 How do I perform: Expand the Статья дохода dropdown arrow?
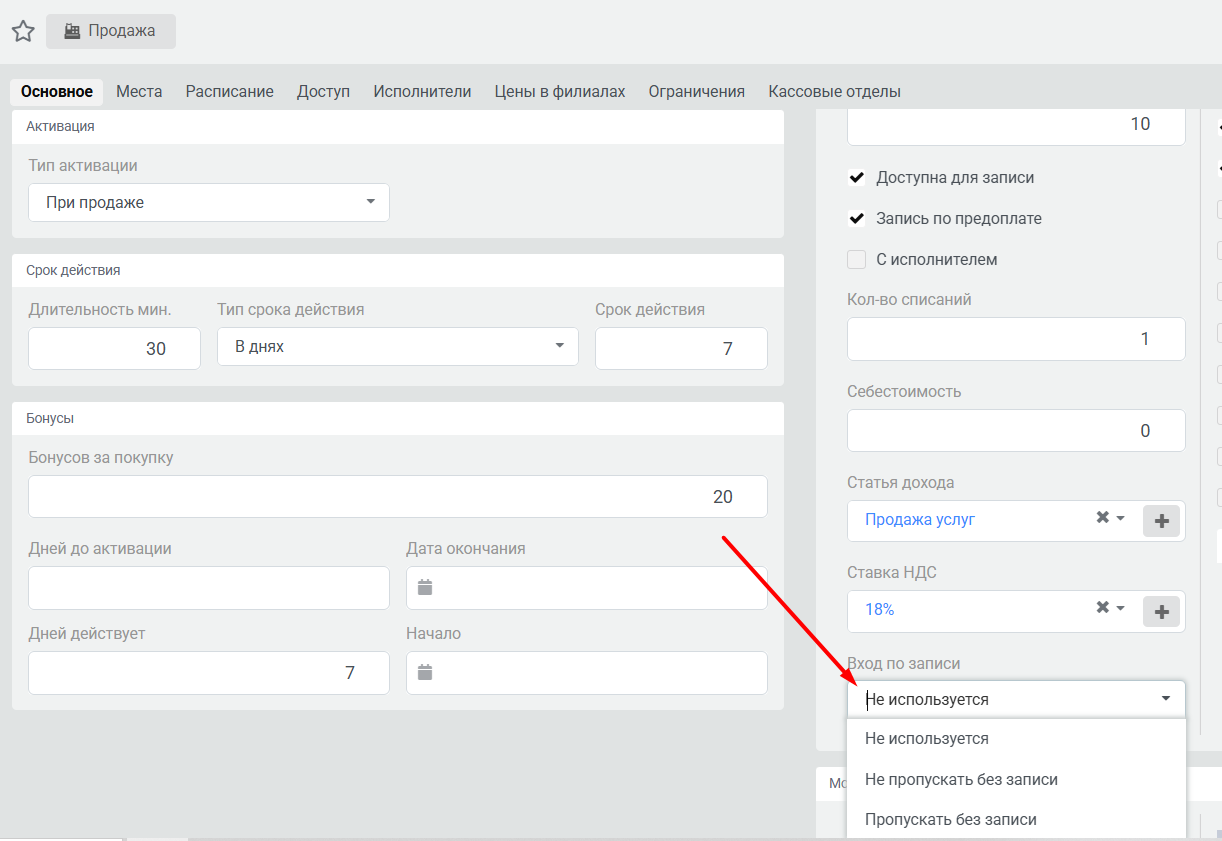tap(1121, 519)
